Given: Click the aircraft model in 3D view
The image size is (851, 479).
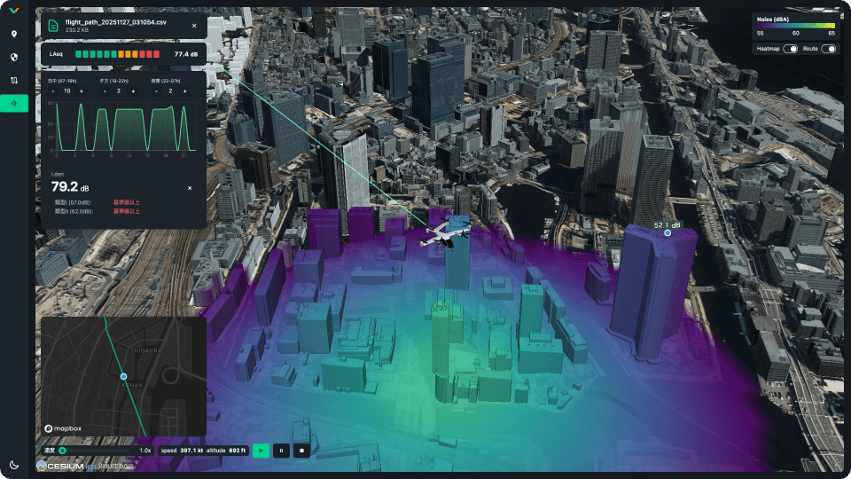Looking at the screenshot, I should point(444,236).
